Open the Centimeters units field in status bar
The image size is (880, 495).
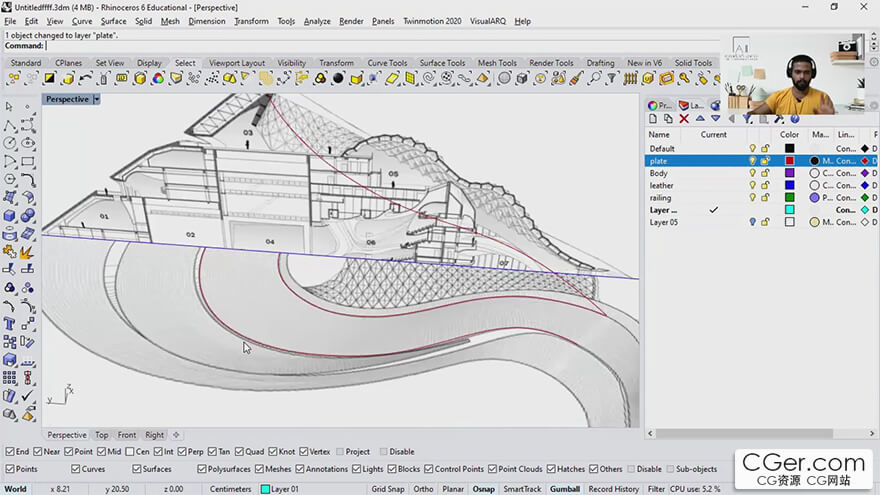tap(230, 489)
